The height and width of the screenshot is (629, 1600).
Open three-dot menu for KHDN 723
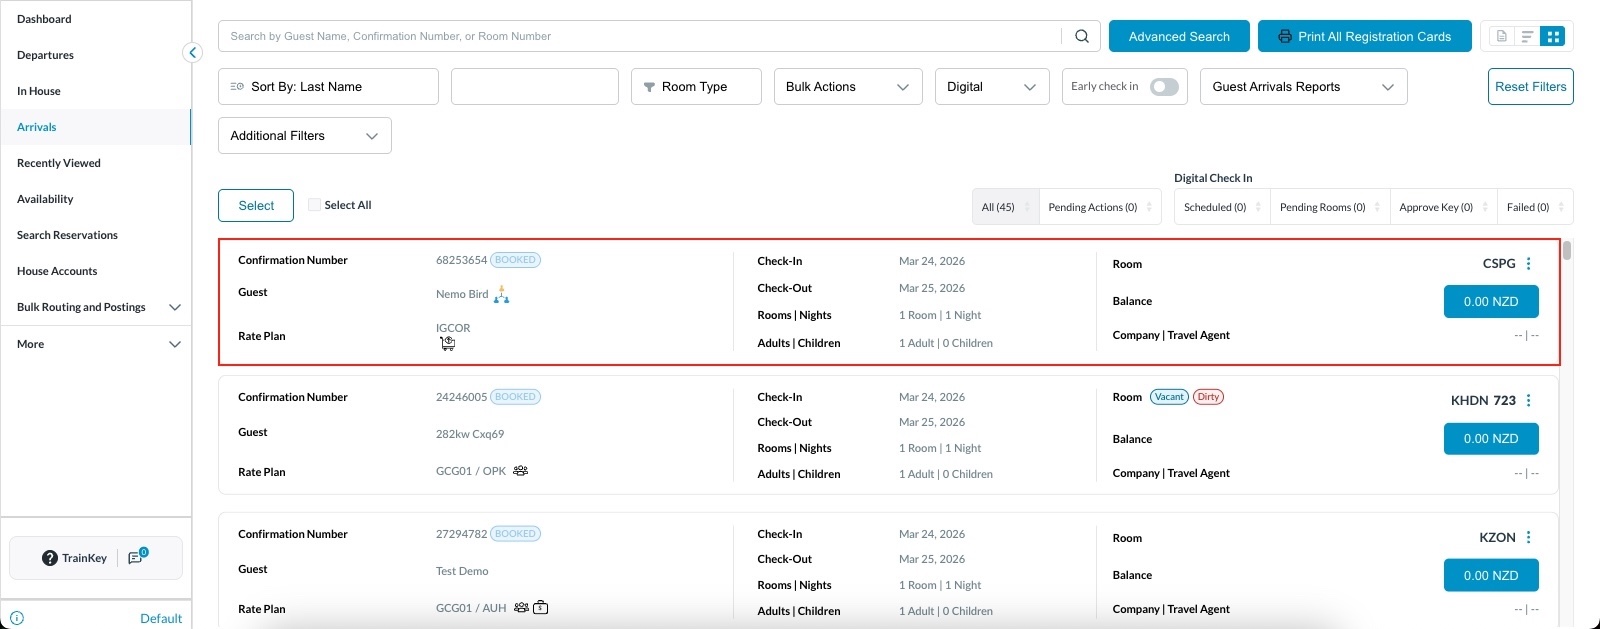coord(1528,401)
